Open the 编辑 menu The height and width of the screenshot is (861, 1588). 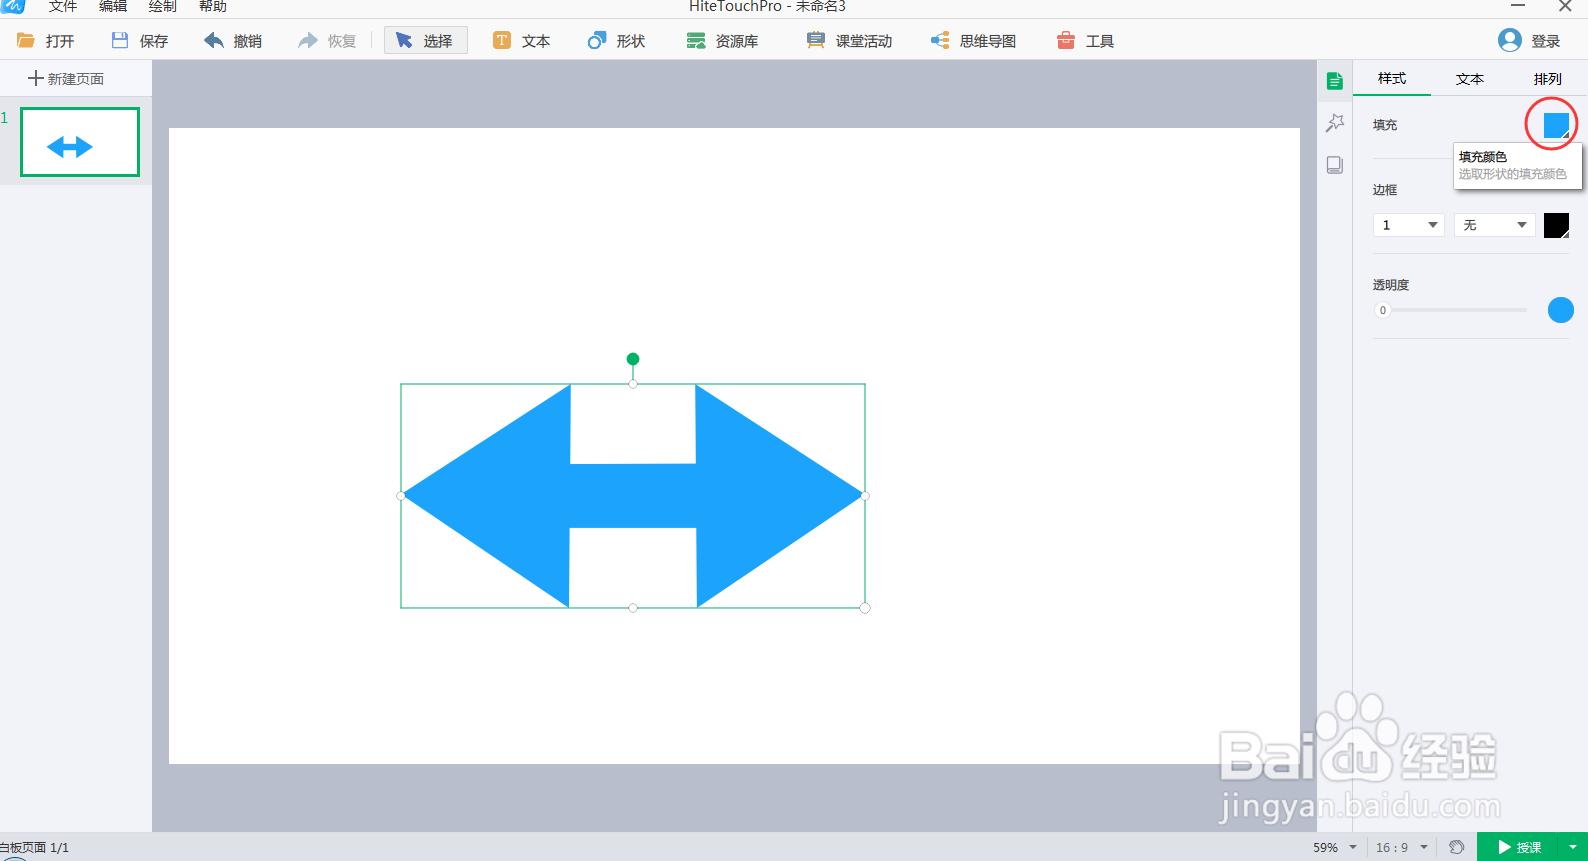113,6
